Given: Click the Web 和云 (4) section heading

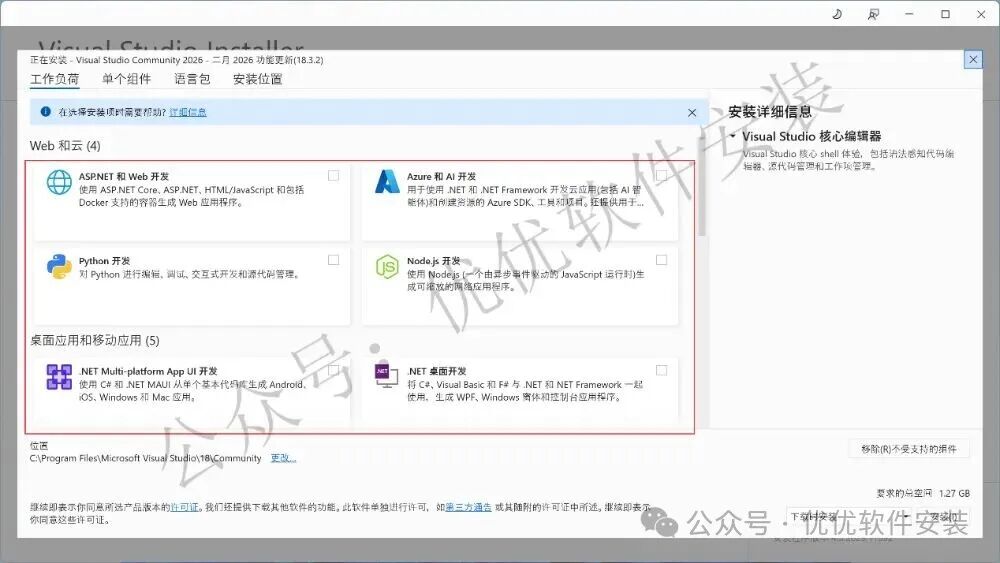Looking at the screenshot, I should point(65,146).
